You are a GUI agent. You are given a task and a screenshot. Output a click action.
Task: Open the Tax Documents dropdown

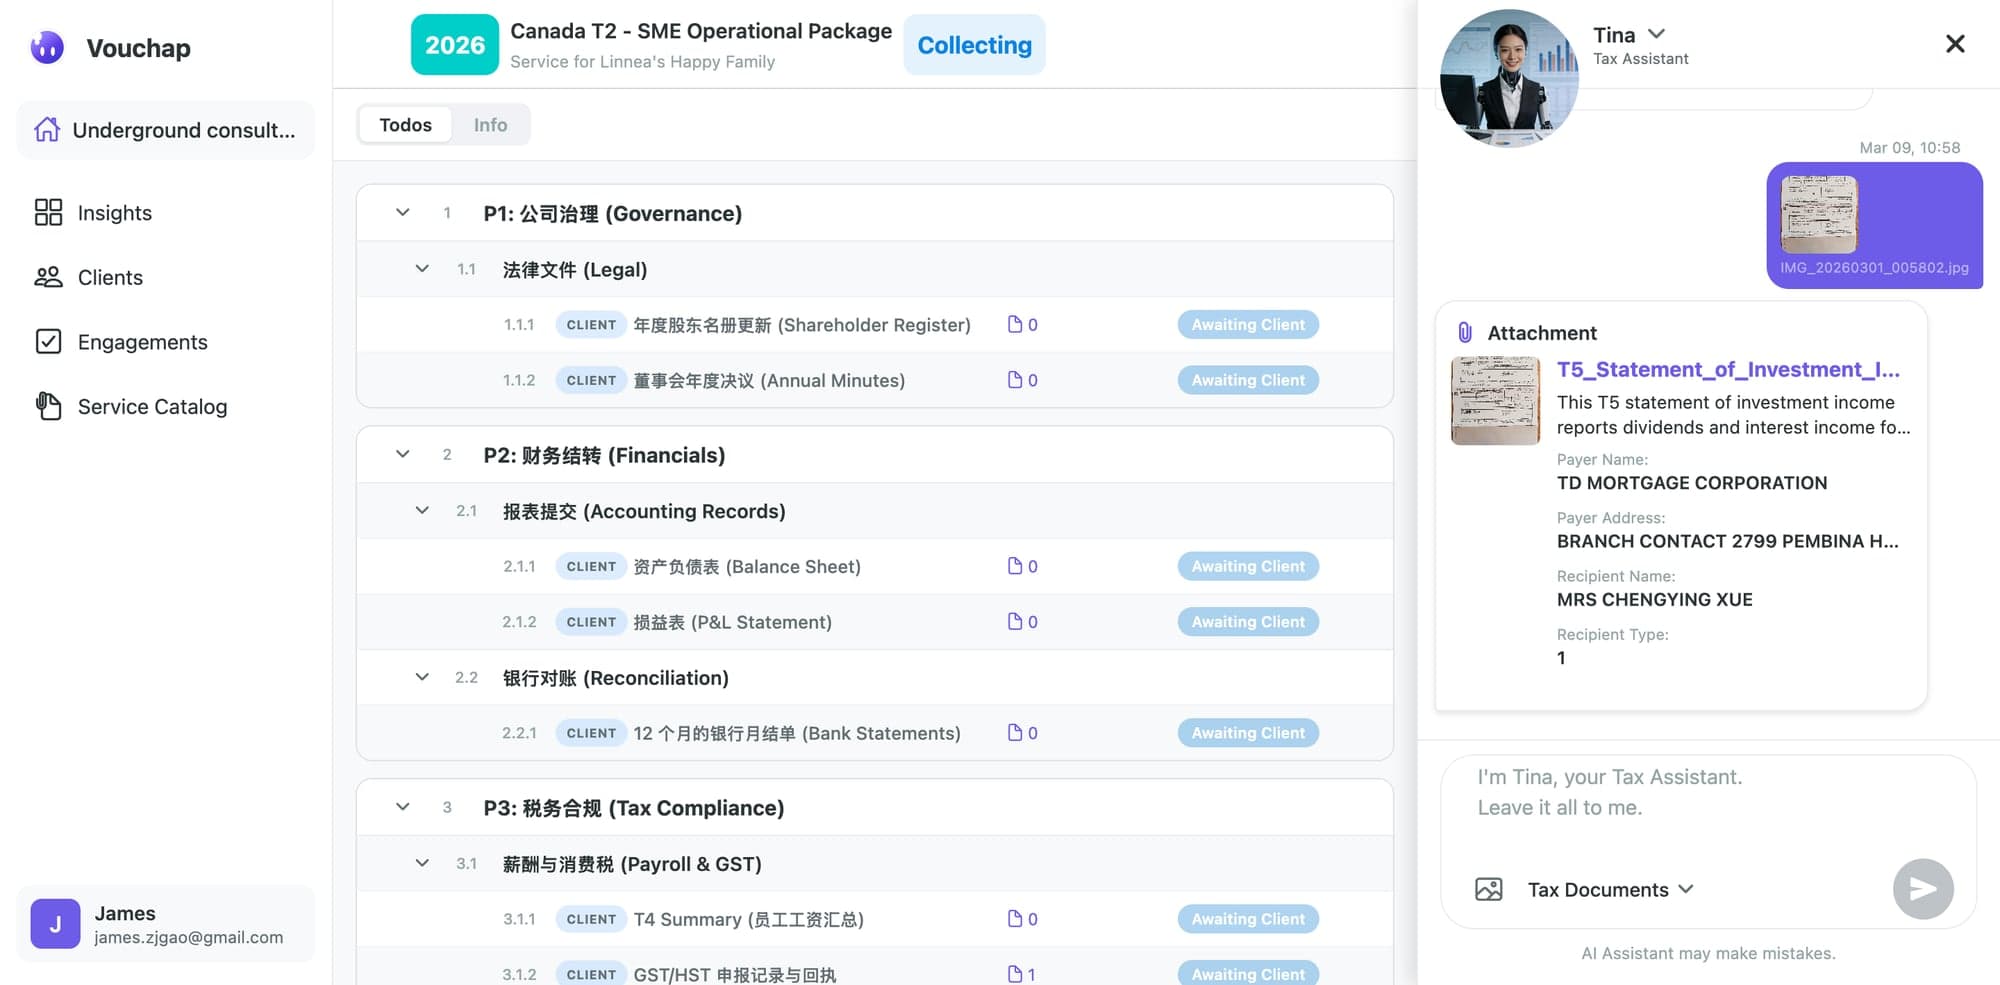(1610, 889)
